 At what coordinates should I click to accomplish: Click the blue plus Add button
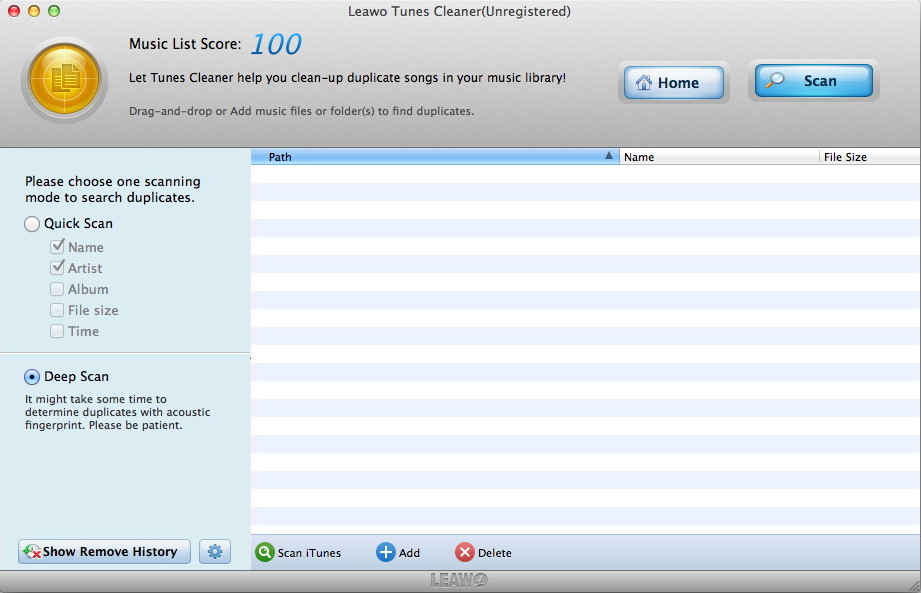click(x=398, y=552)
